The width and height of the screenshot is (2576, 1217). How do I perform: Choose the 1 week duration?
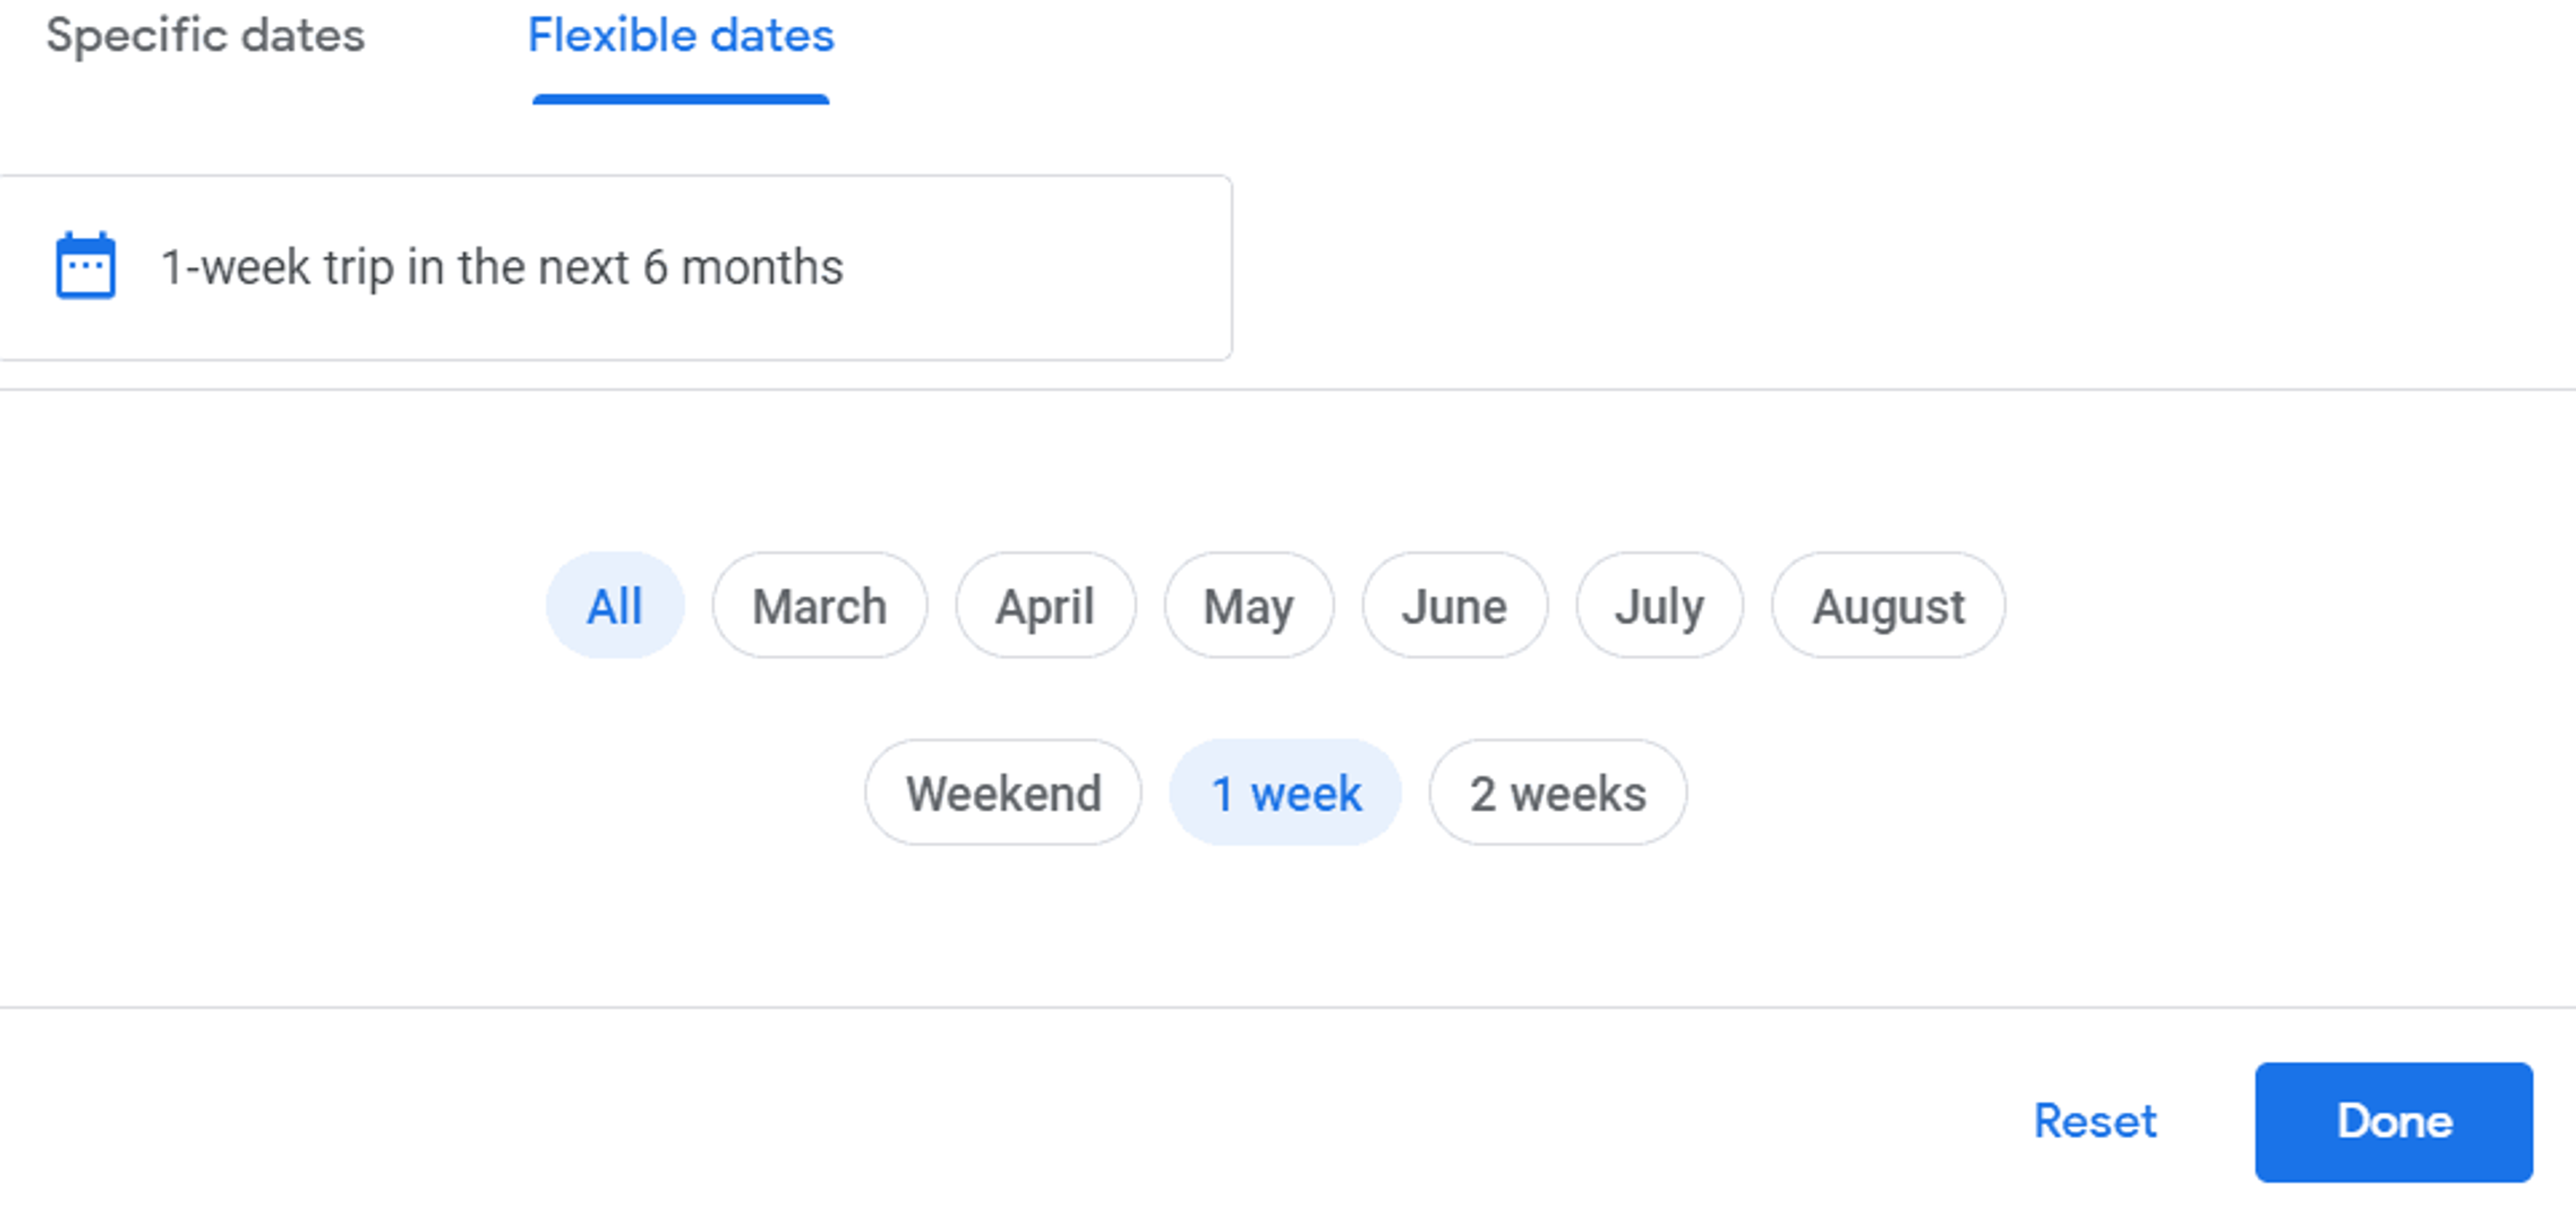[1285, 792]
